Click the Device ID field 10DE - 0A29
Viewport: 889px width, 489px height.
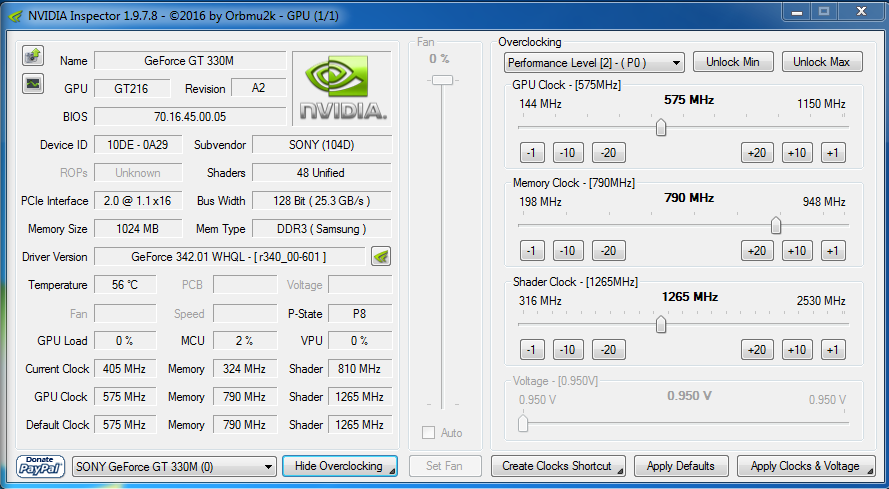point(138,145)
